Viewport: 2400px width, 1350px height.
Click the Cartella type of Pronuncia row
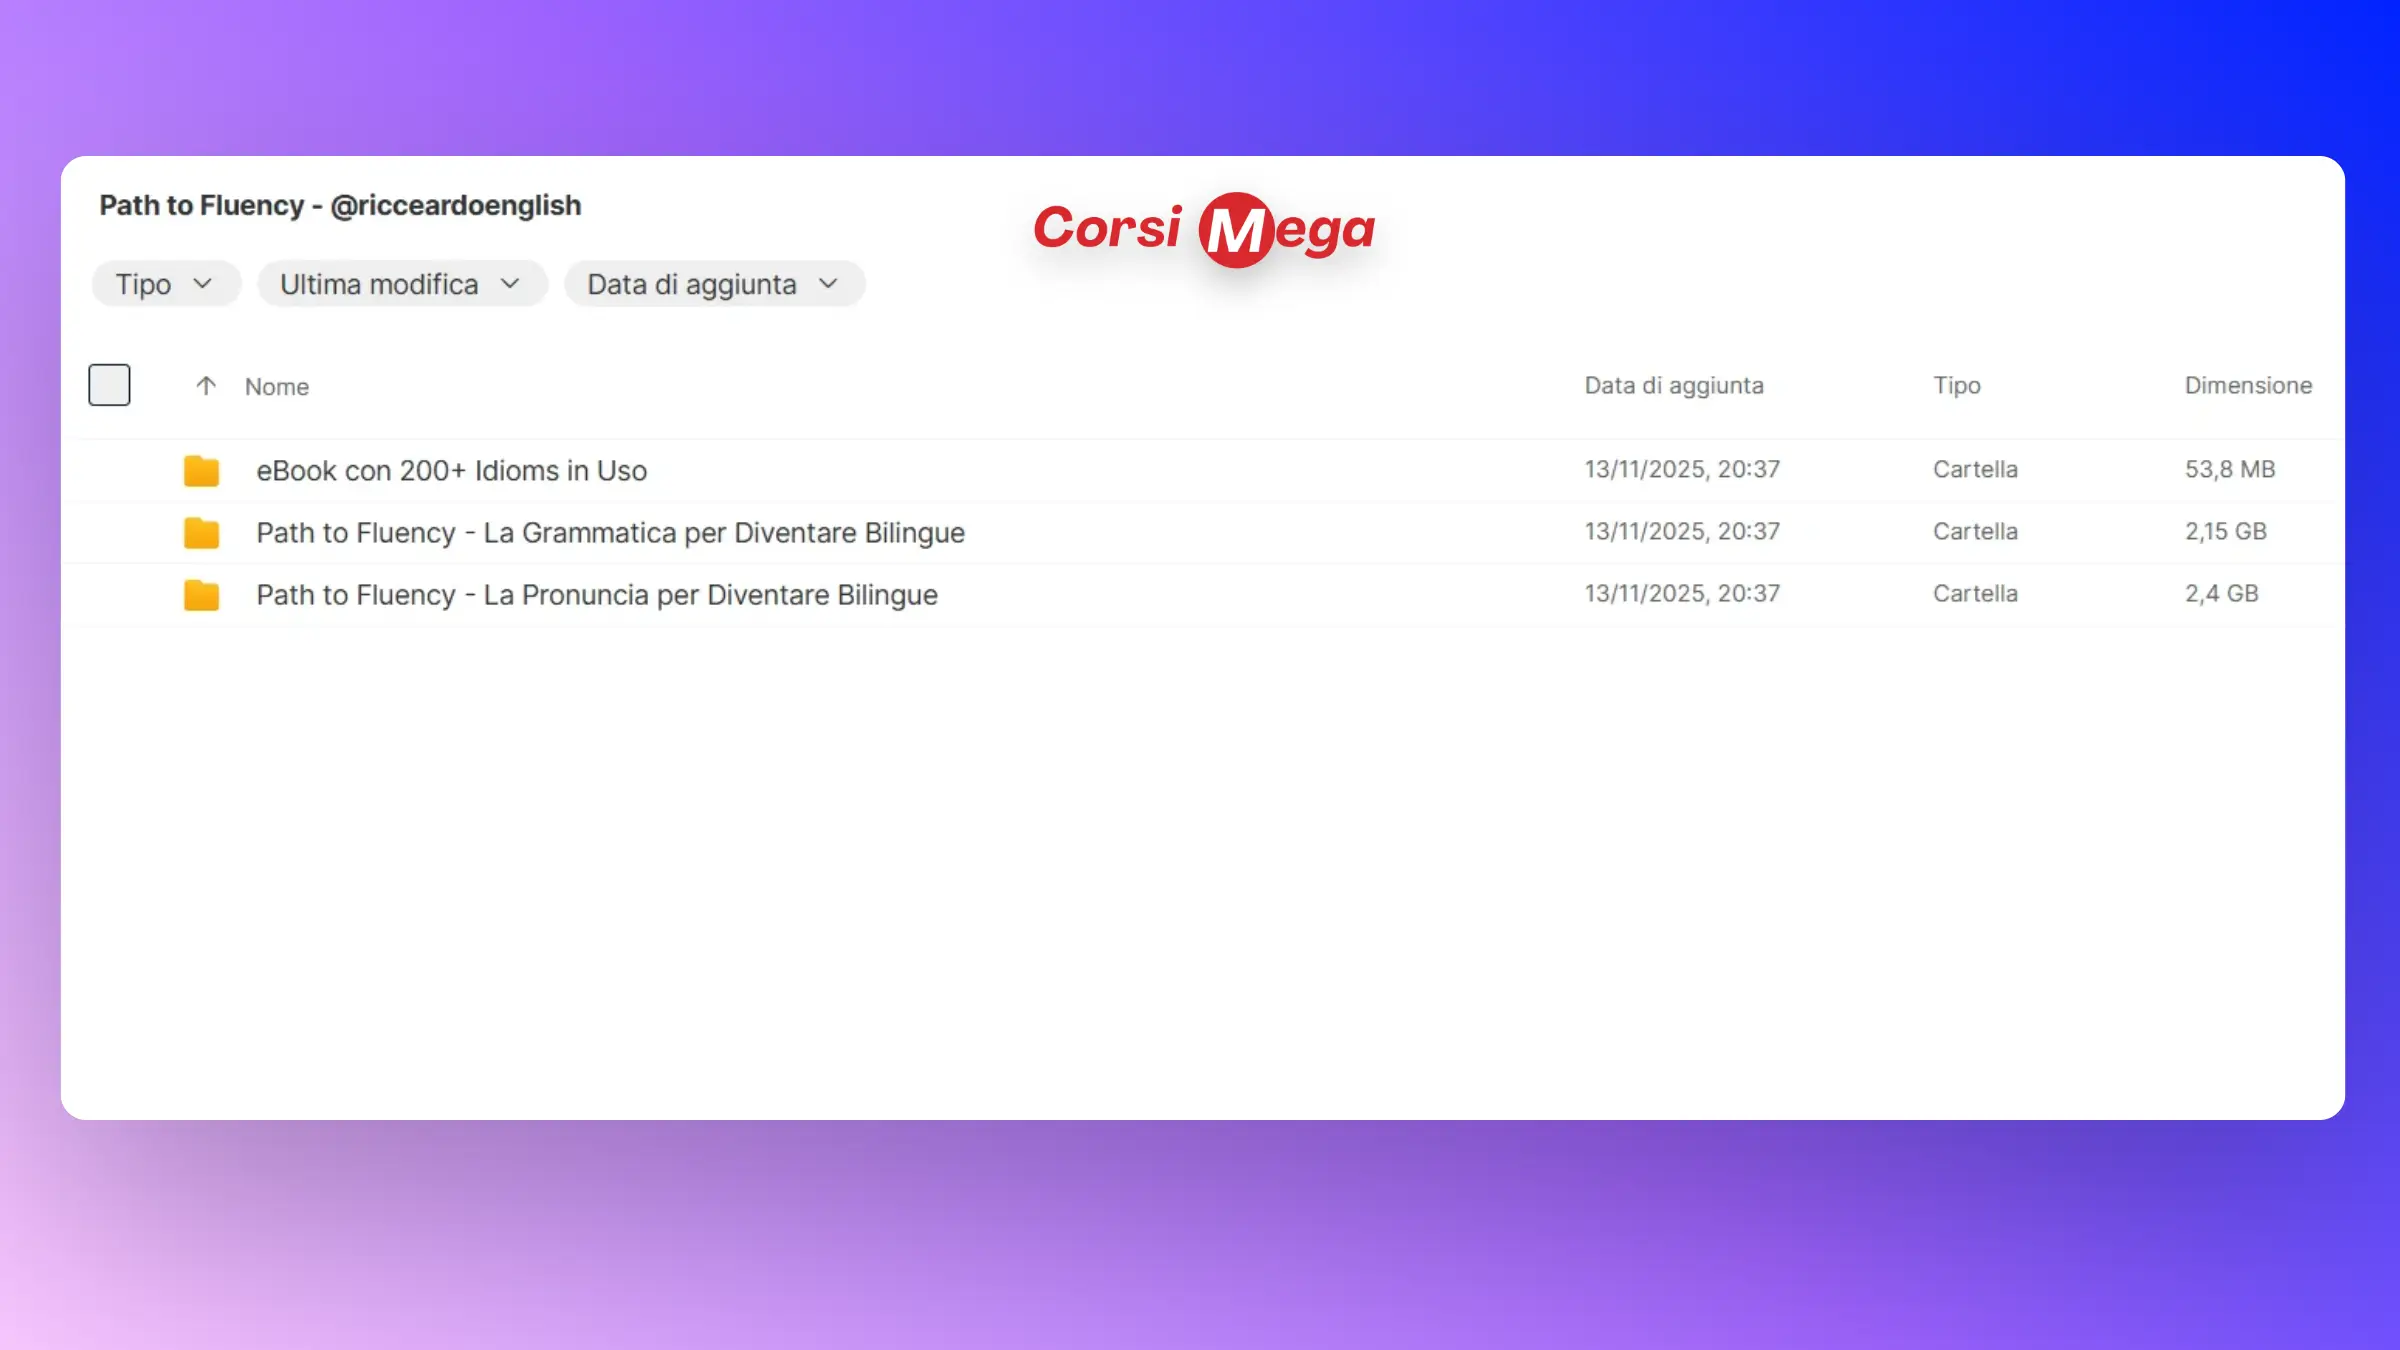pyautogui.click(x=1974, y=594)
